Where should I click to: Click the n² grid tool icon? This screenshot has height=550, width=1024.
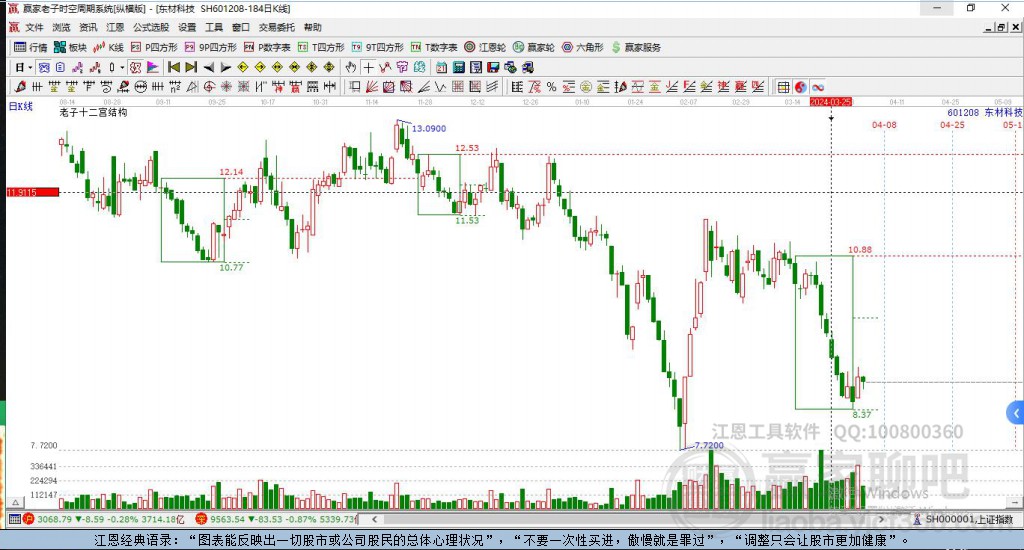[175, 87]
